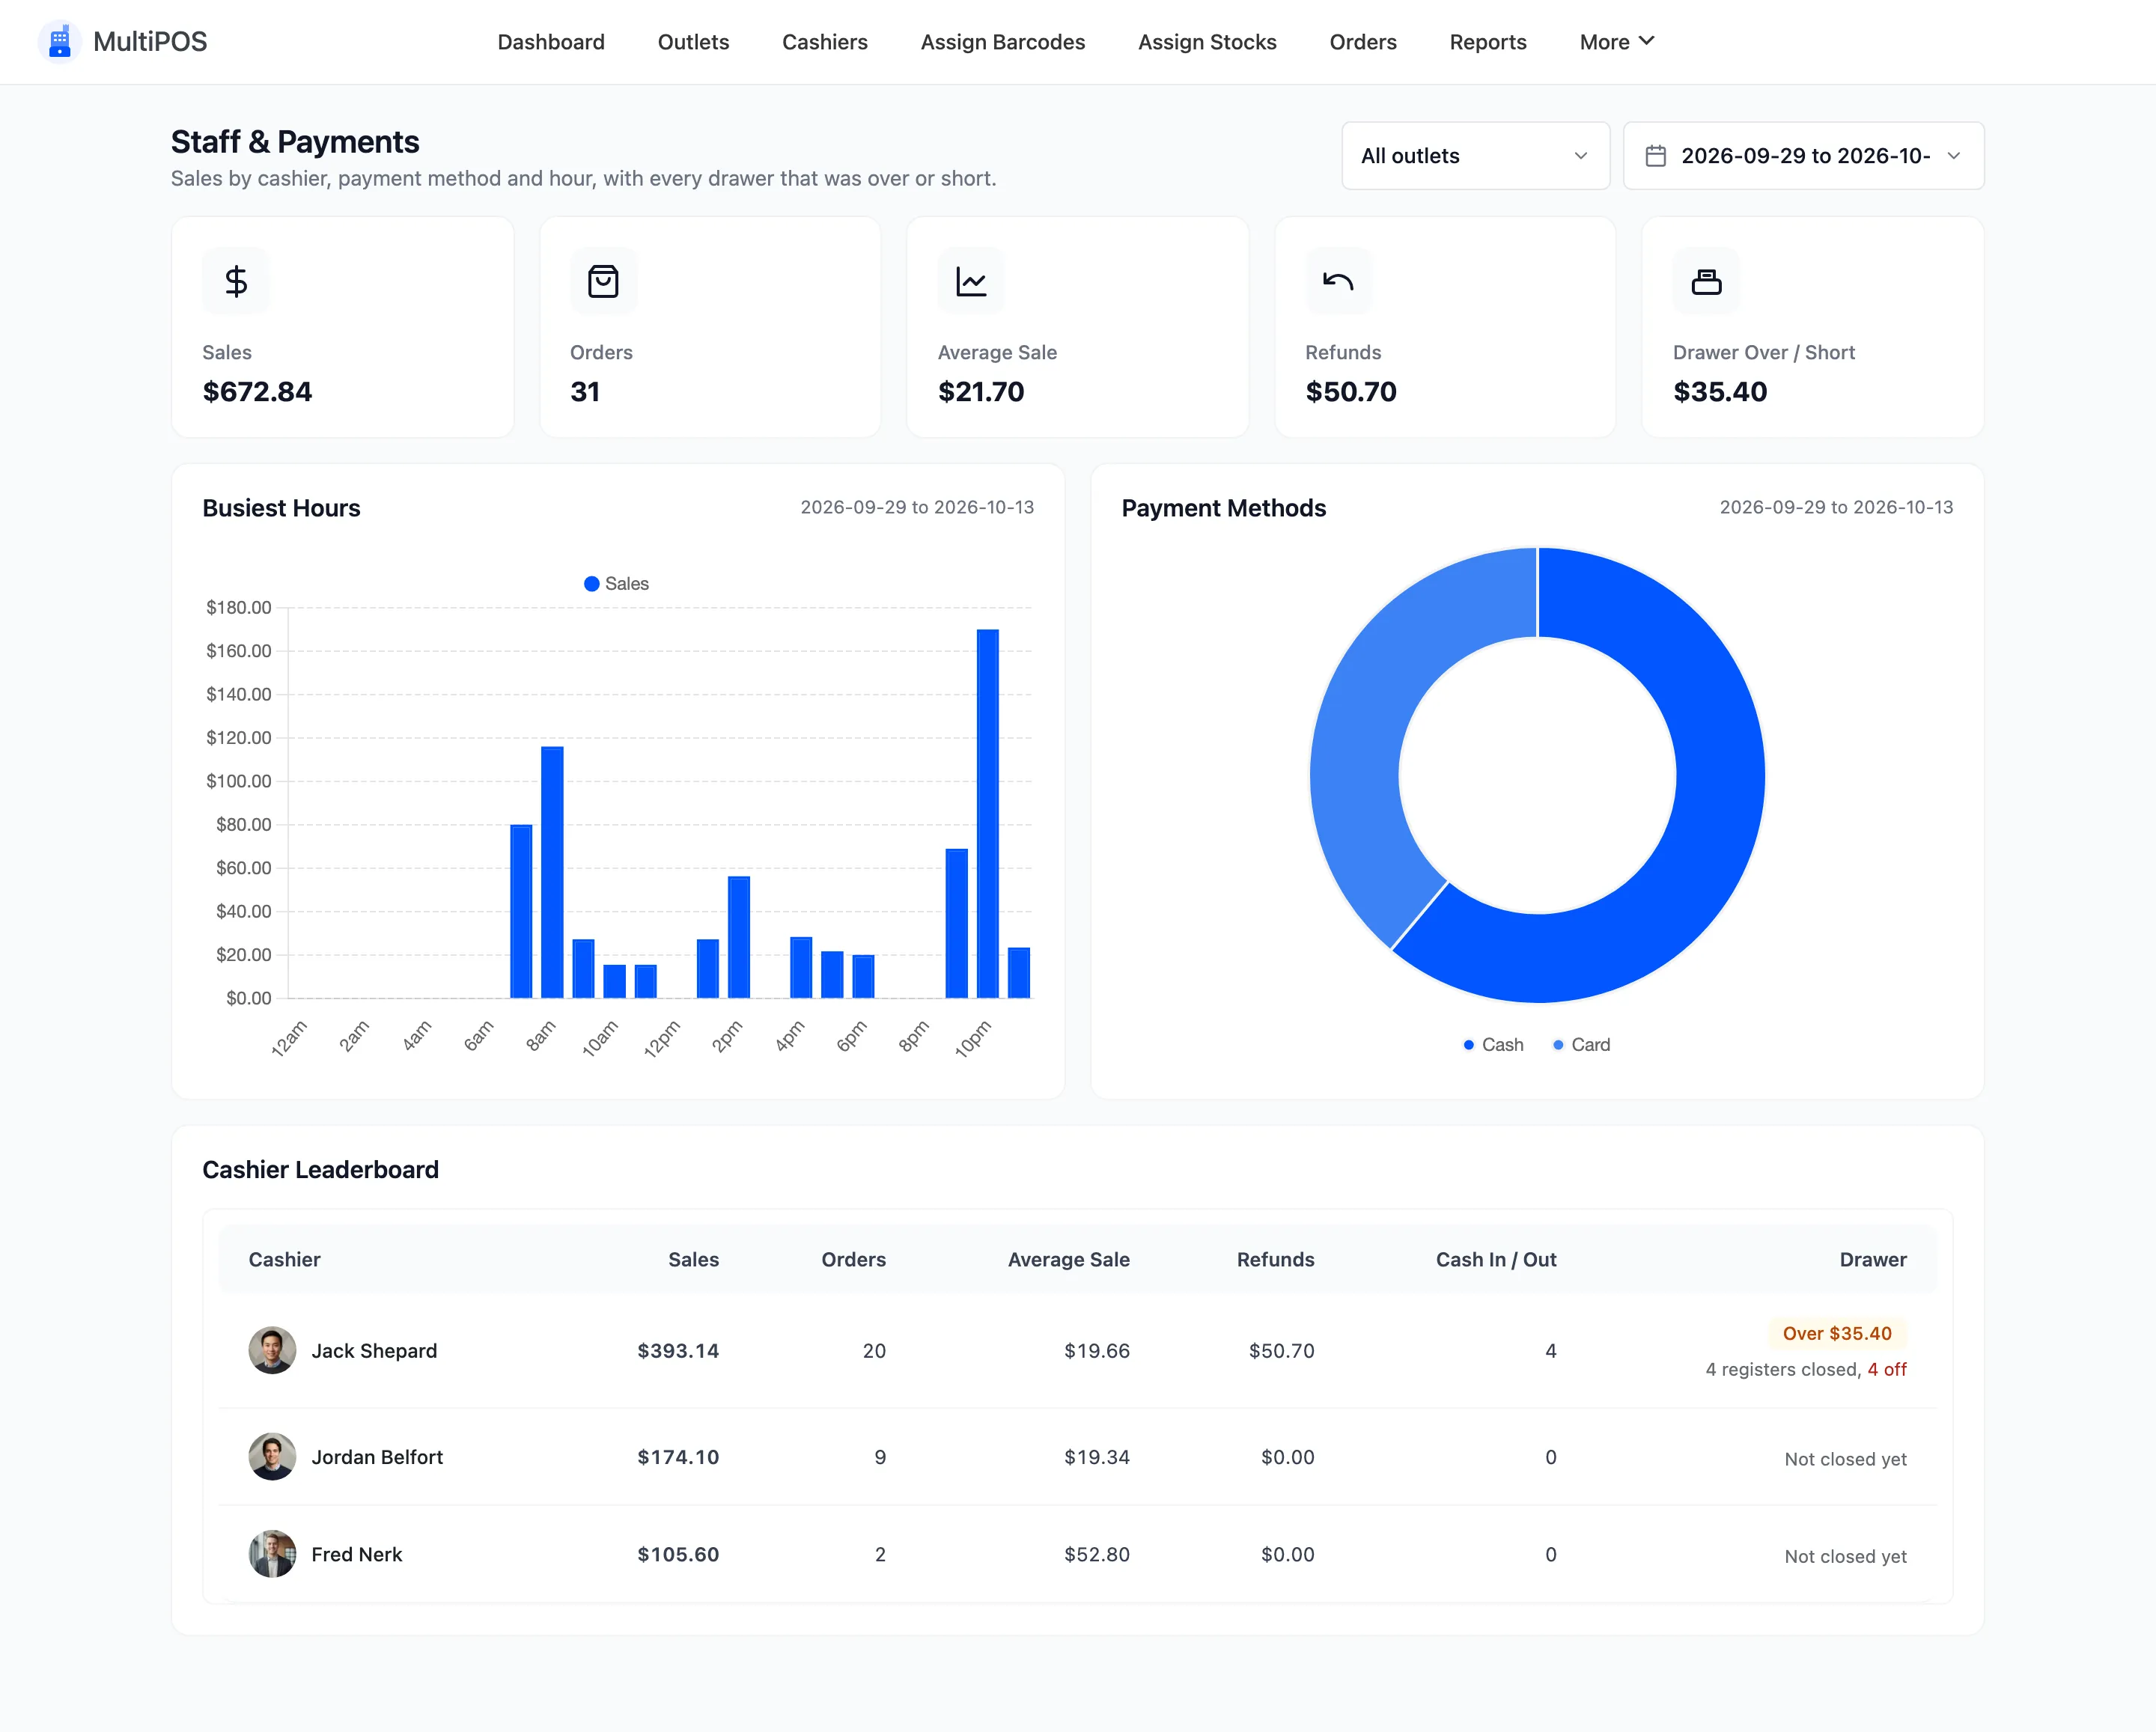The image size is (2156, 1732).
Task: Expand the More menu
Action: (x=1617, y=42)
